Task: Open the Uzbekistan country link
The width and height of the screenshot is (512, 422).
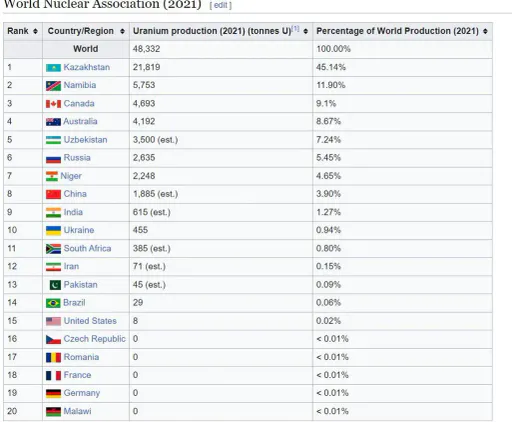Action: (x=85, y=140)
